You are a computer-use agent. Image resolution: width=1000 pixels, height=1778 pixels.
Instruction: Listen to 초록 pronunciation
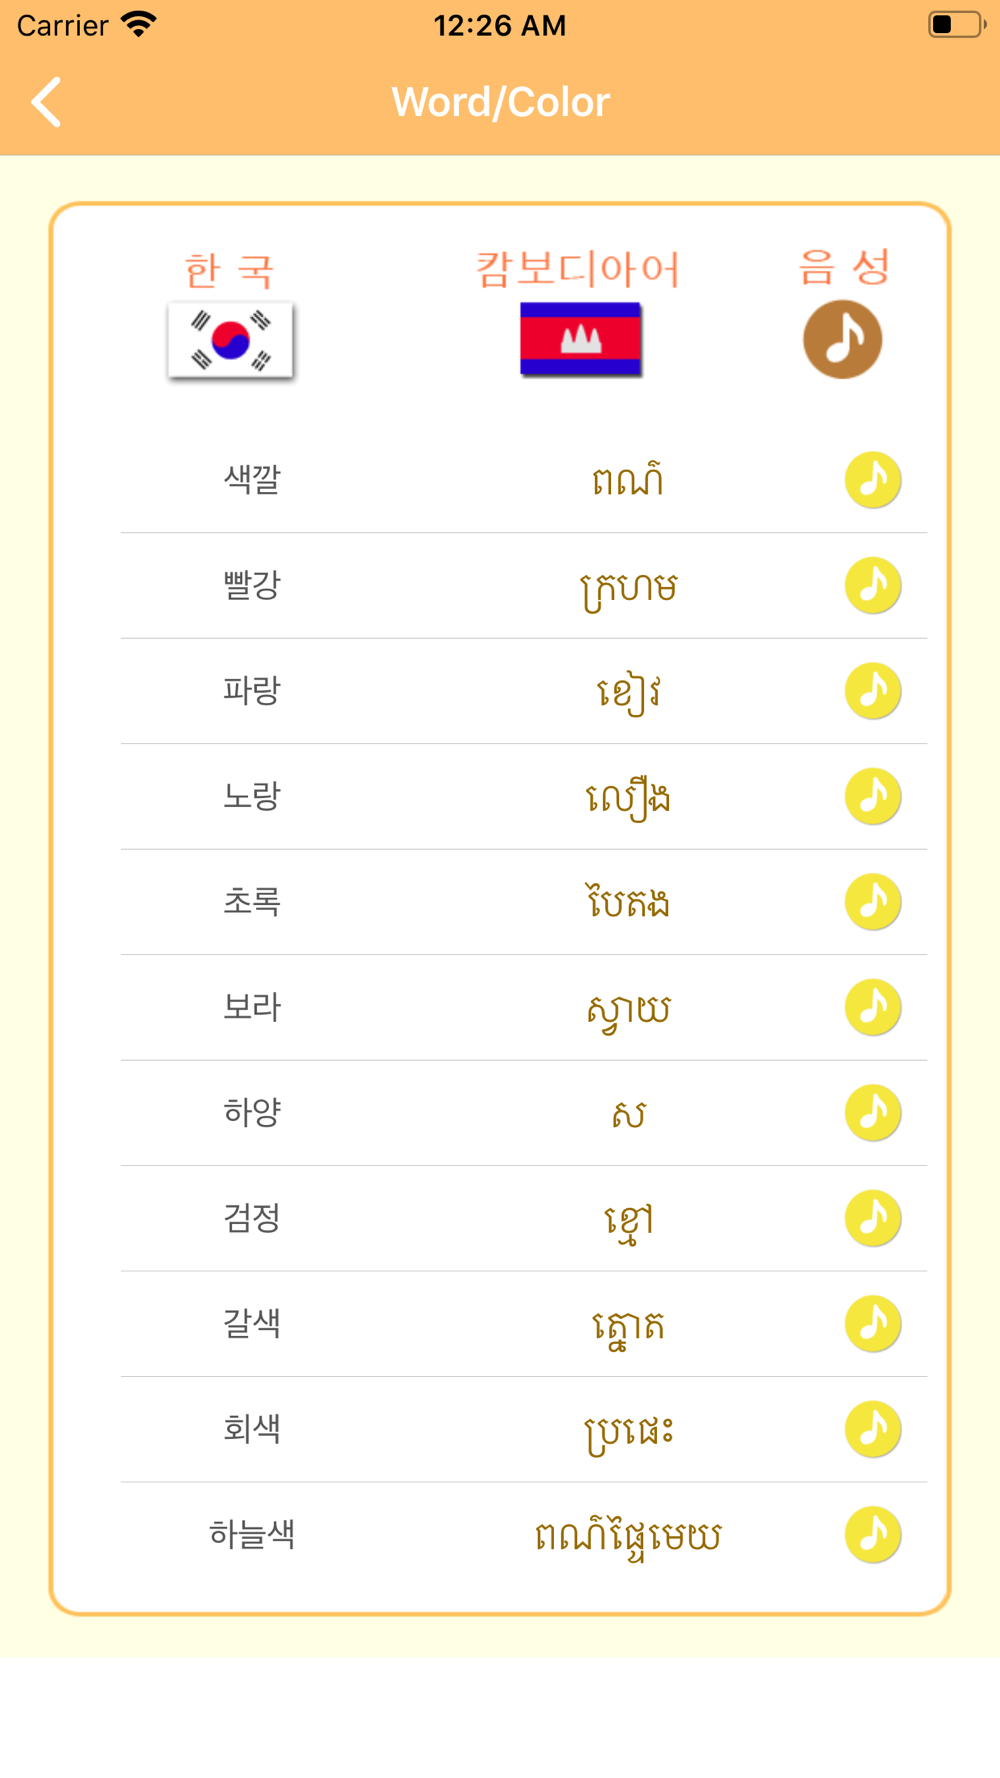coord(873,902)
